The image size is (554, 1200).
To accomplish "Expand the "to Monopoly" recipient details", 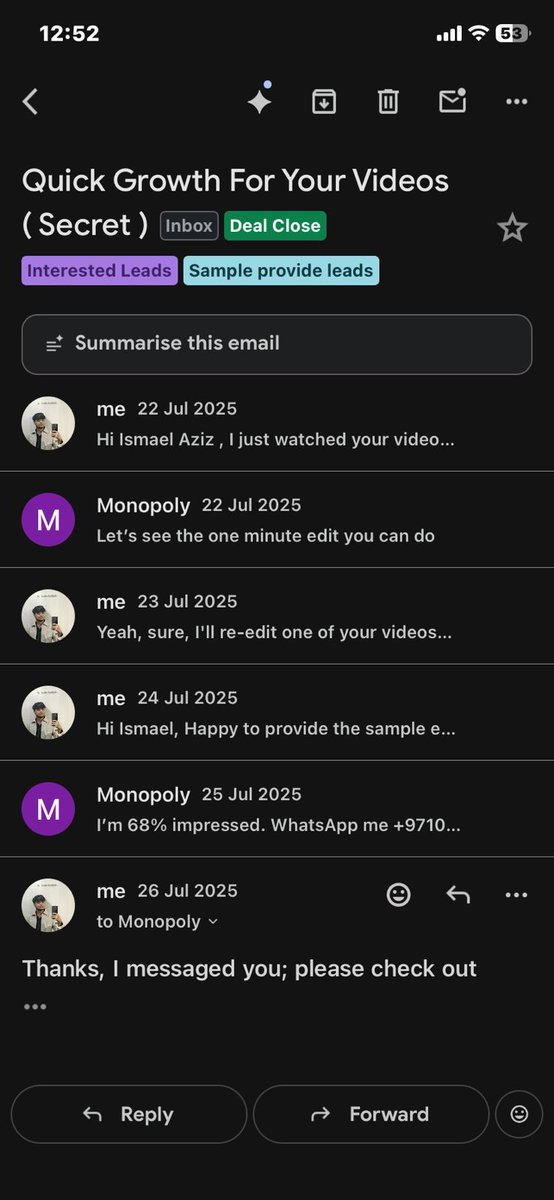I will point(157,922).
